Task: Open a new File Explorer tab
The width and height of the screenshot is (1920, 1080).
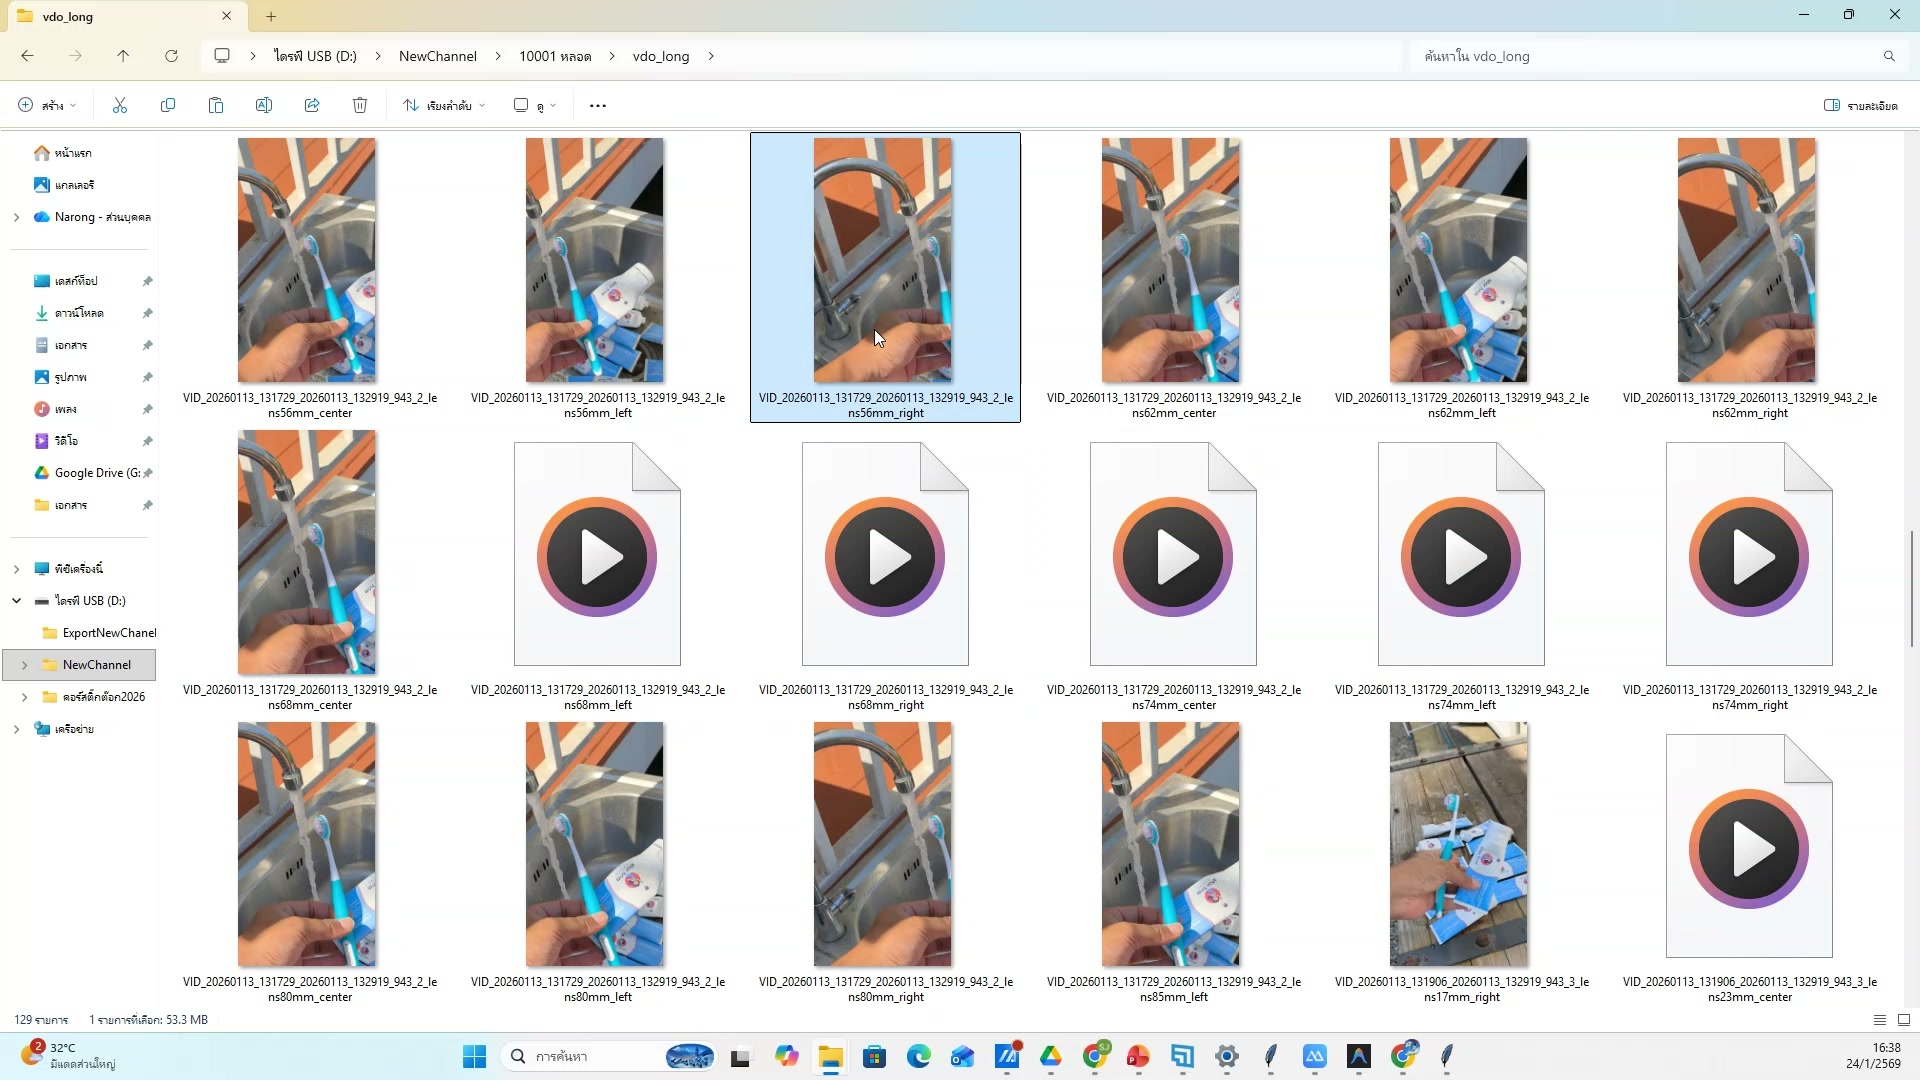Action: click(x=271, y=16)
